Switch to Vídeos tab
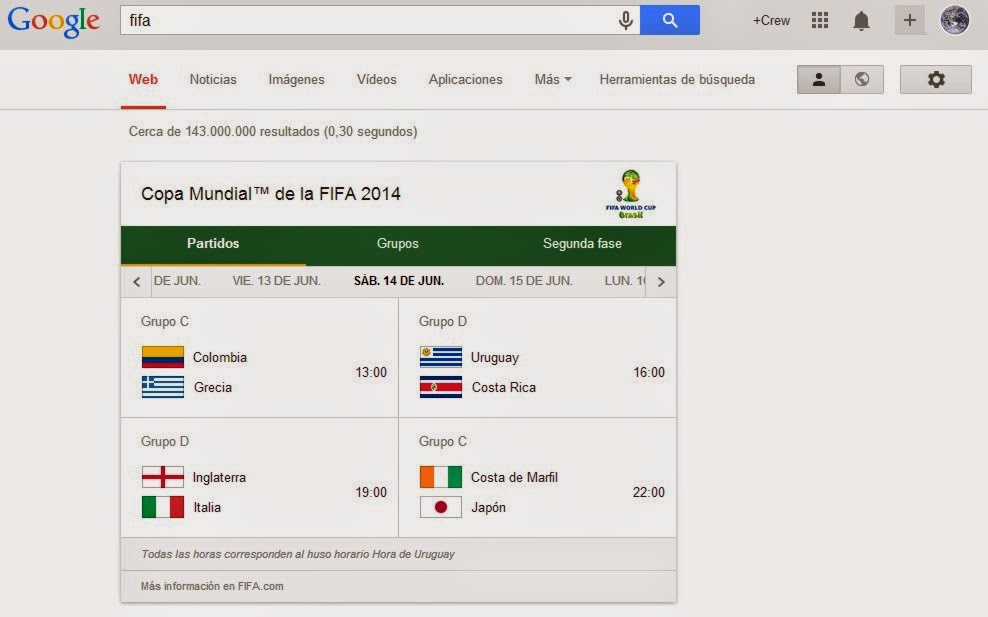Viewport: 988px width, 617px height. click(376, 79)
